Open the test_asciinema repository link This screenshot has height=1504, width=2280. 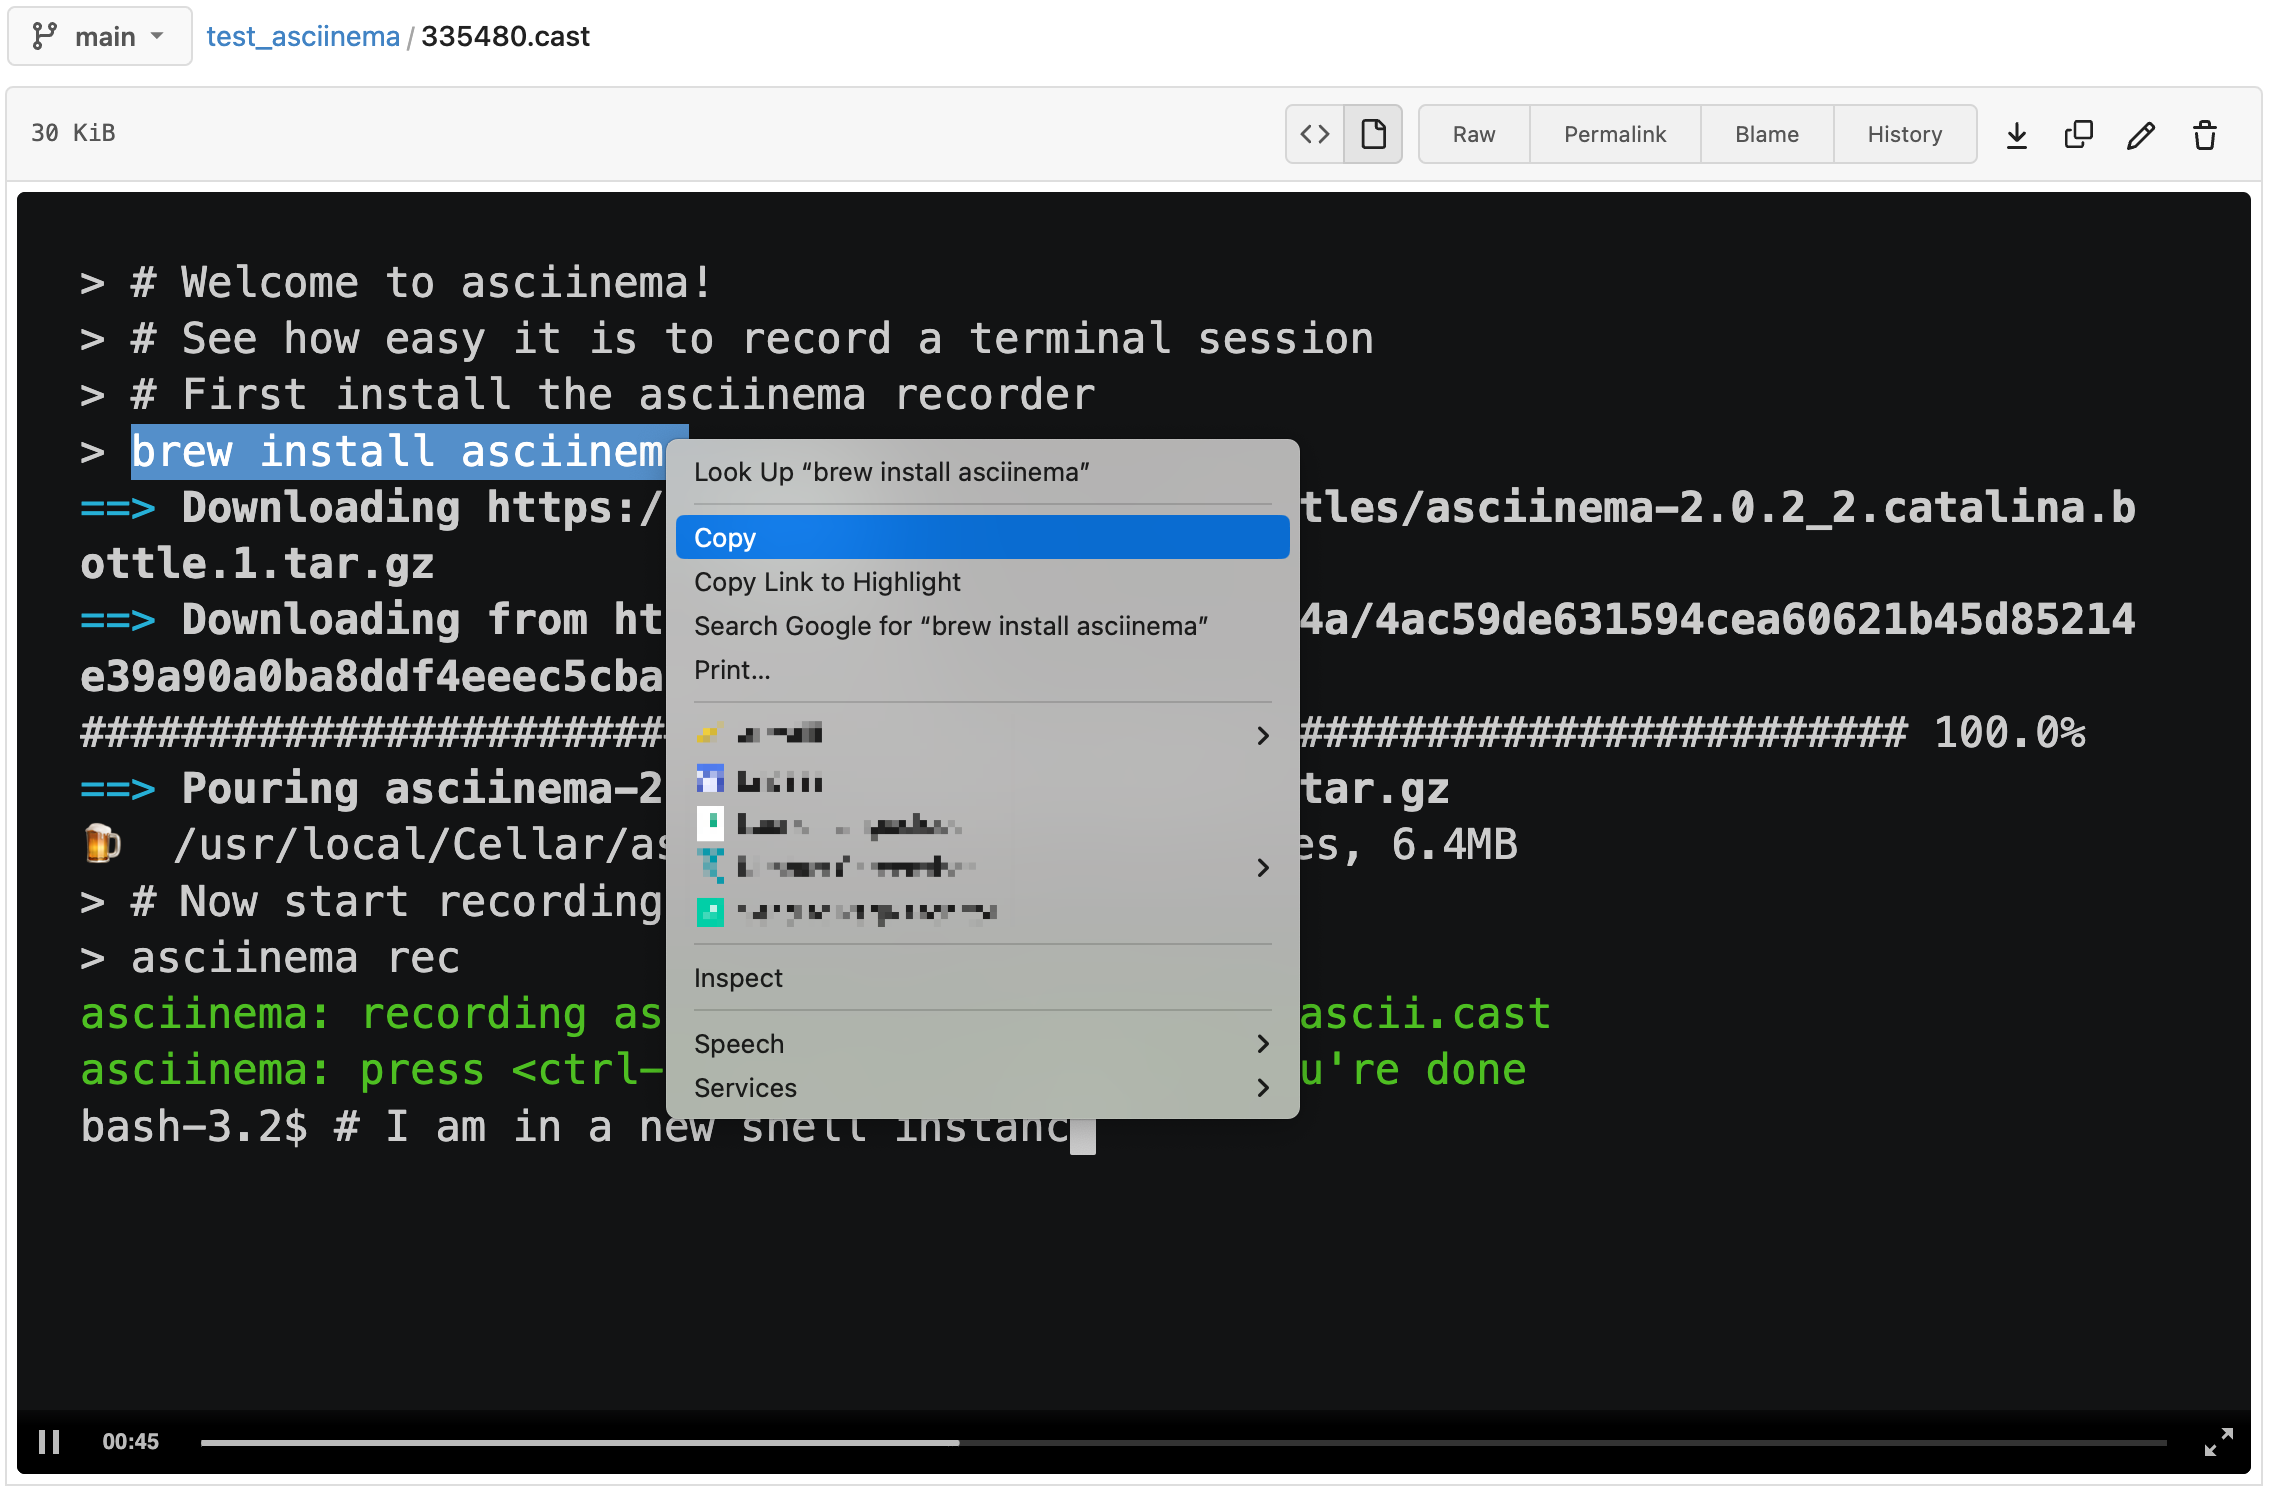[x=302, y=36]
